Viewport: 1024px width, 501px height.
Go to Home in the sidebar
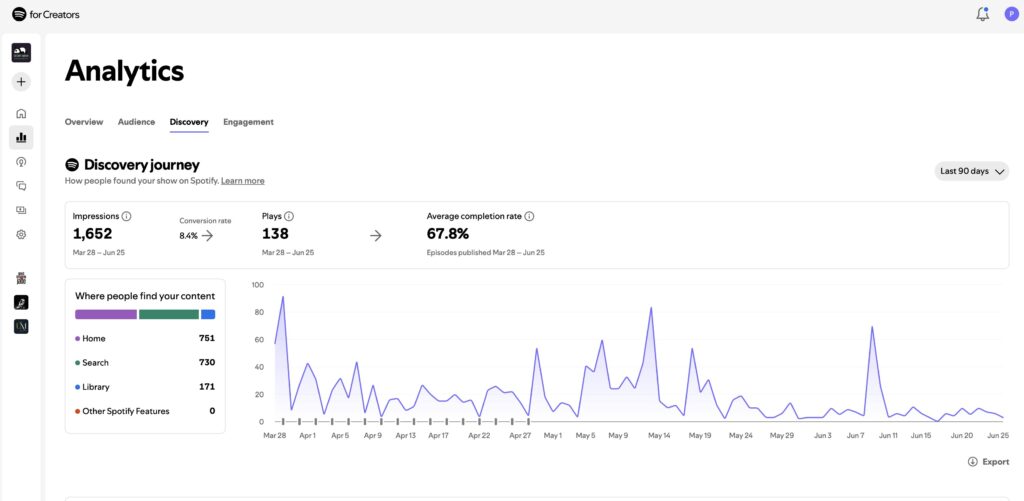pos(21,113)
